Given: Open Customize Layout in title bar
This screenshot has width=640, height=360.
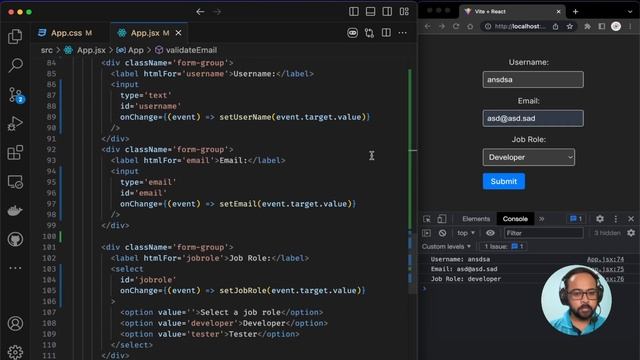Looking at the screenshot, I should (x=404, y=11).
